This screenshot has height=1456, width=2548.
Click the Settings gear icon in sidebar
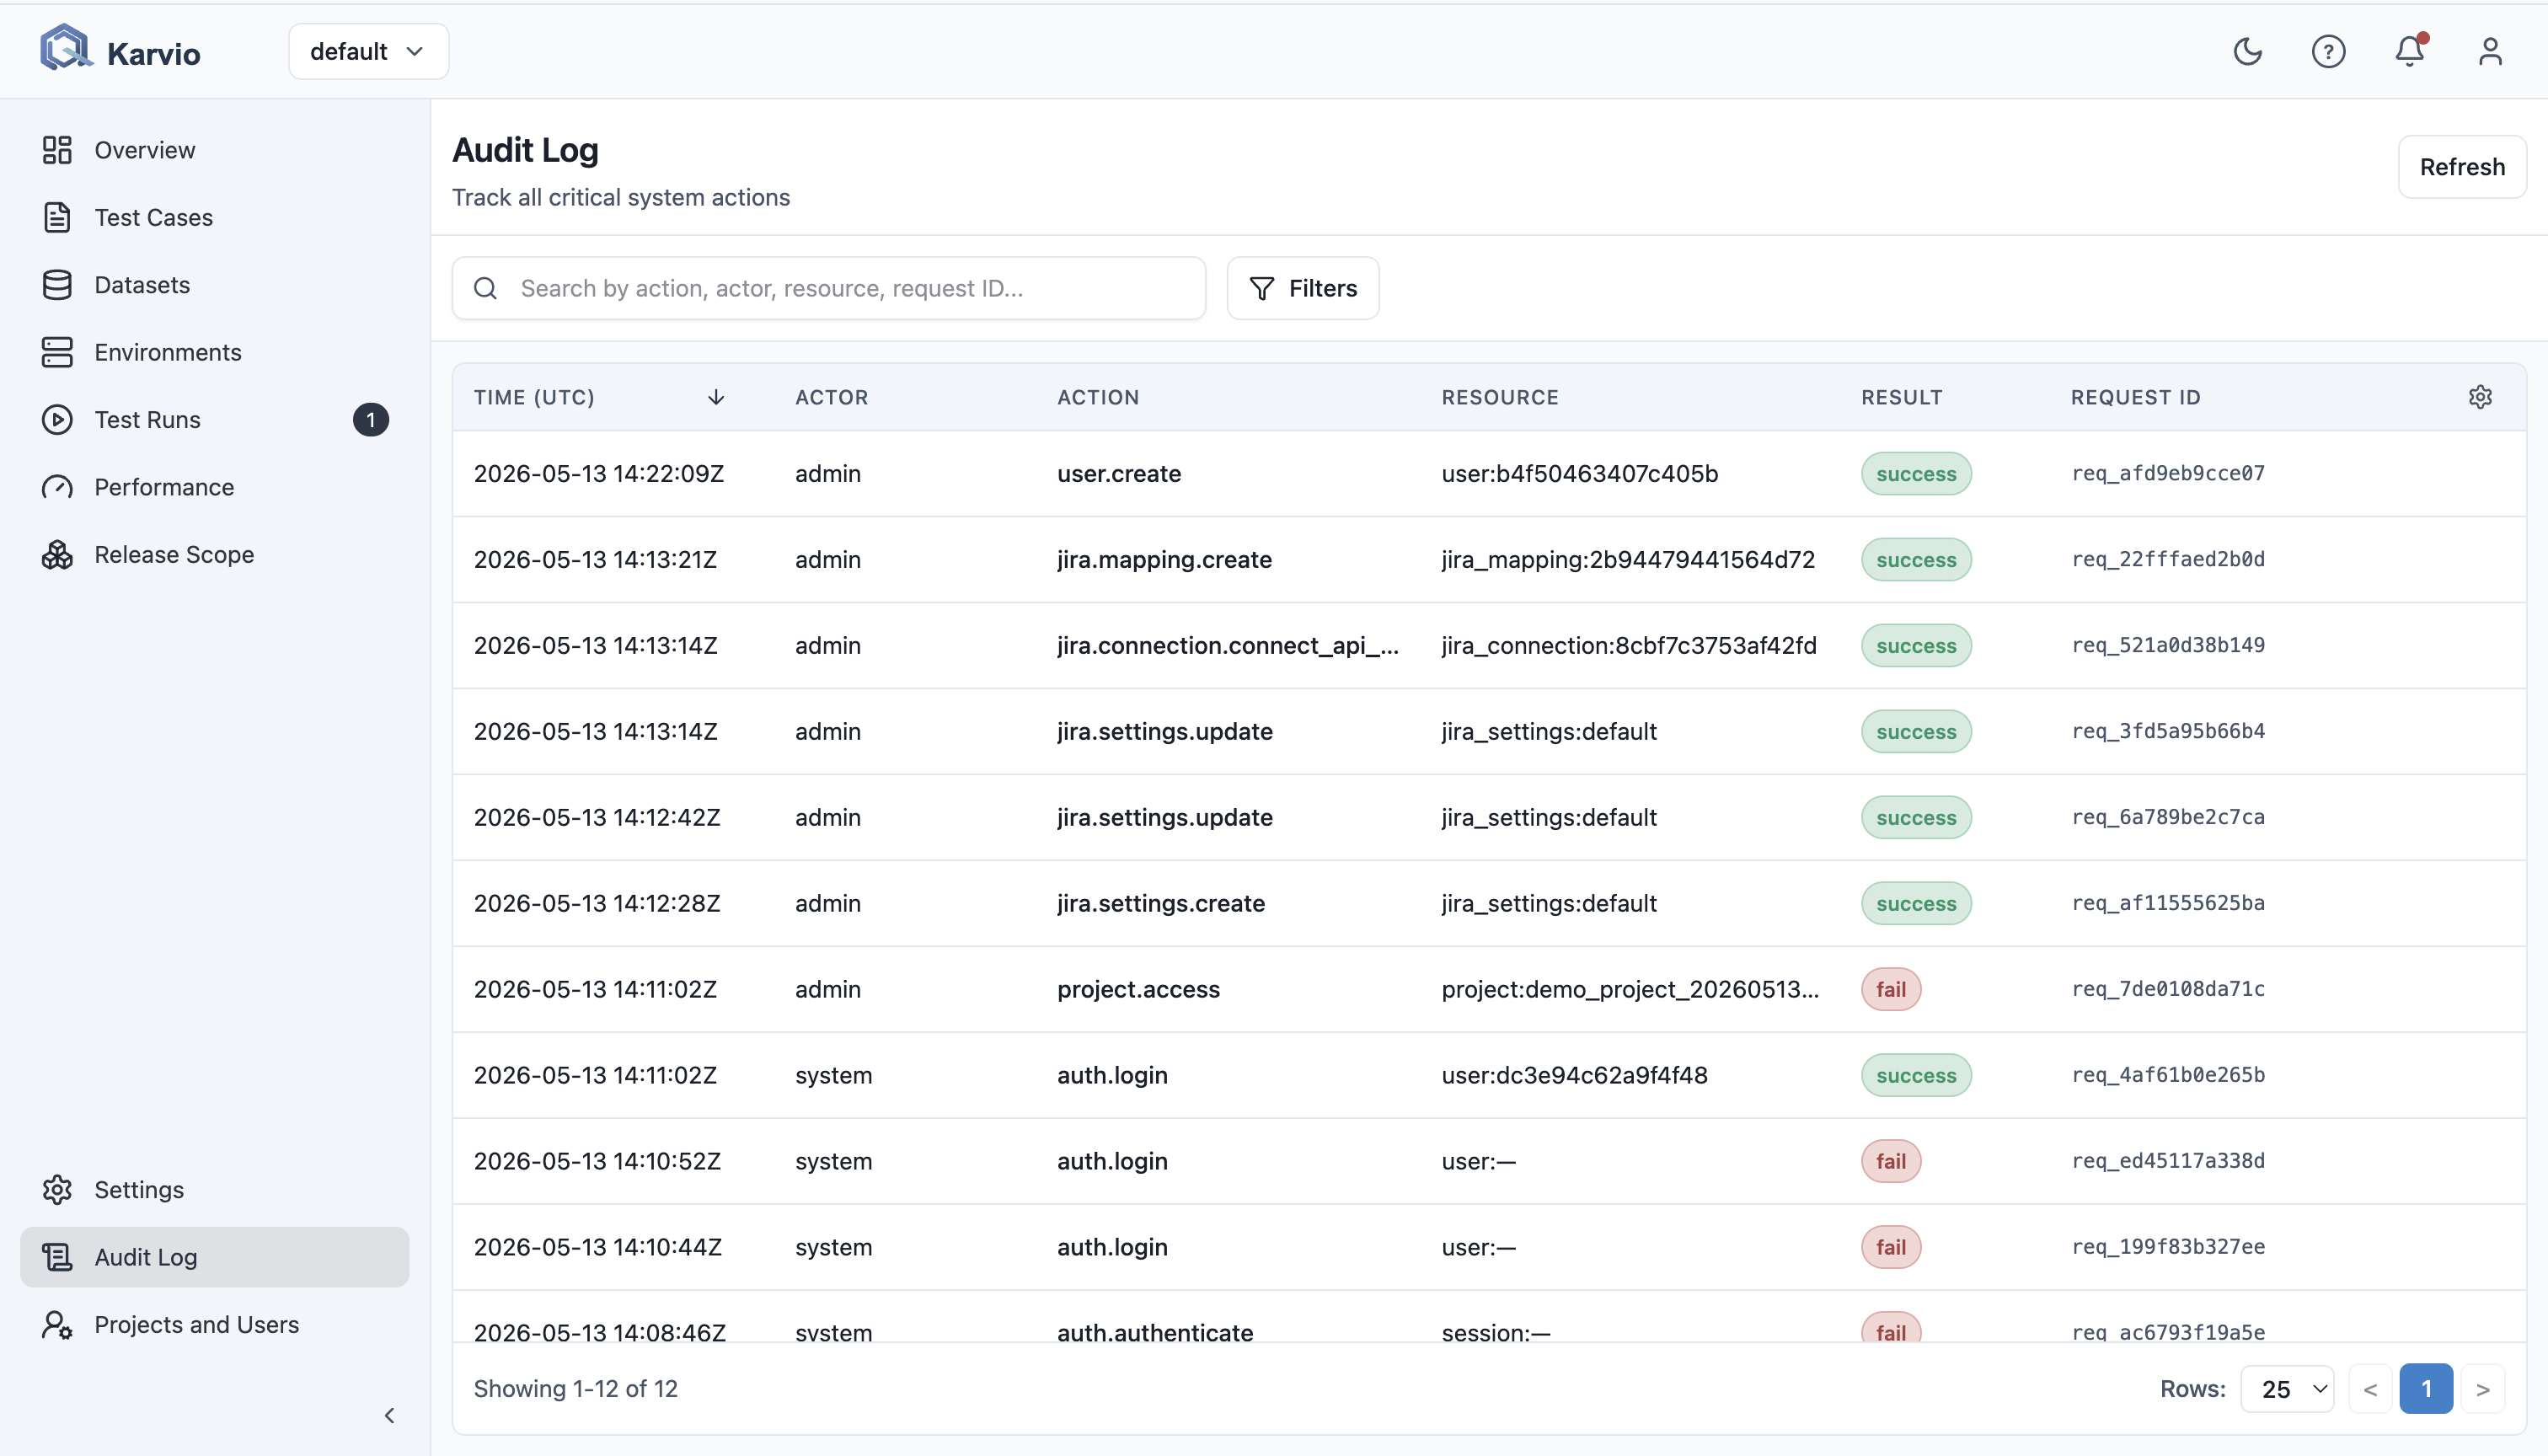57,1190
